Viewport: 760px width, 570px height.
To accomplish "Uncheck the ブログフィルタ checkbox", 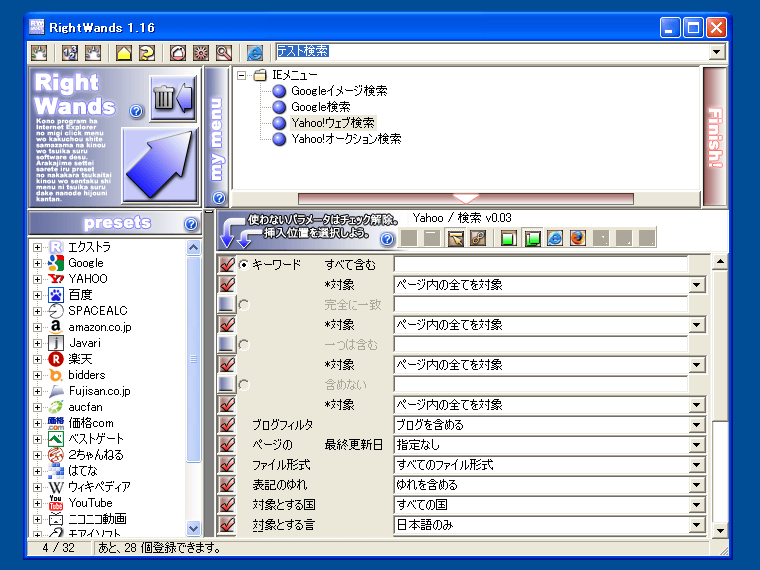I will [226, 425].
